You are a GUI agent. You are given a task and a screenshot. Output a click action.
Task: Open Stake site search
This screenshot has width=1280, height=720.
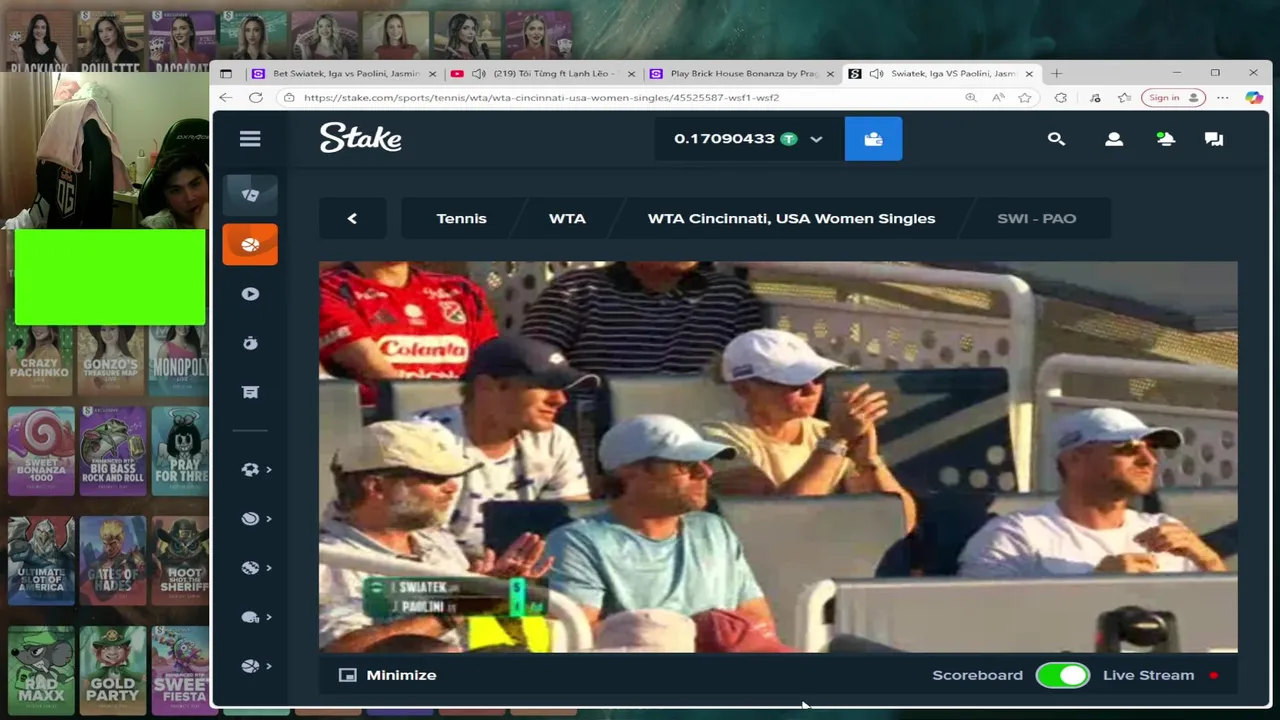(1056, 139)
